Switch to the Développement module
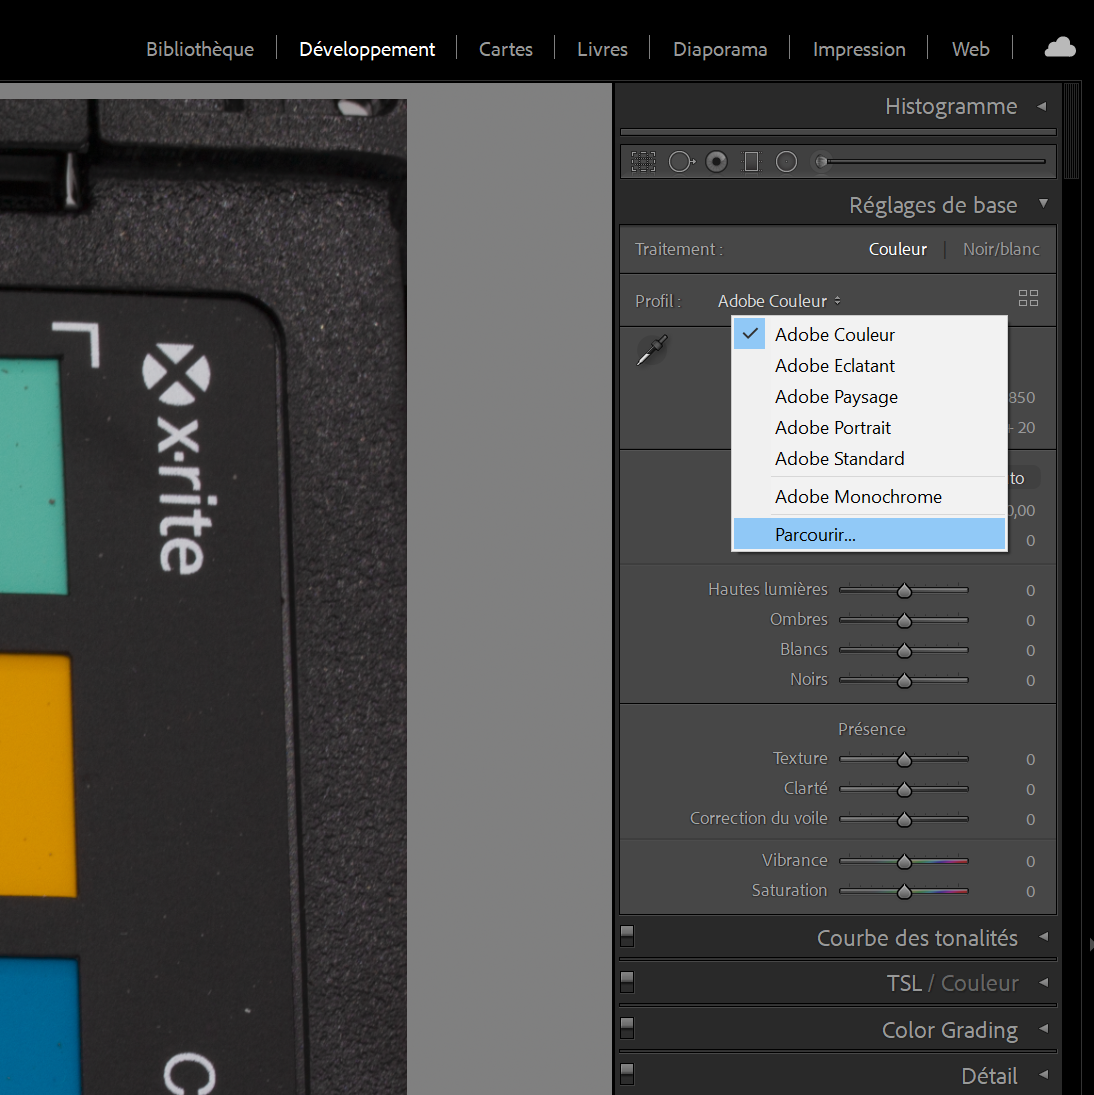The image size is (1094, 1095). tap(367, 50)
